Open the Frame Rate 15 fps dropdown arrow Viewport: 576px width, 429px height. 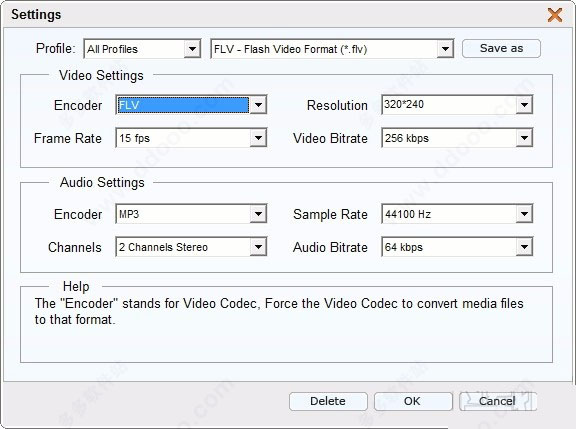pyautogui.click(x=258, y=138)
